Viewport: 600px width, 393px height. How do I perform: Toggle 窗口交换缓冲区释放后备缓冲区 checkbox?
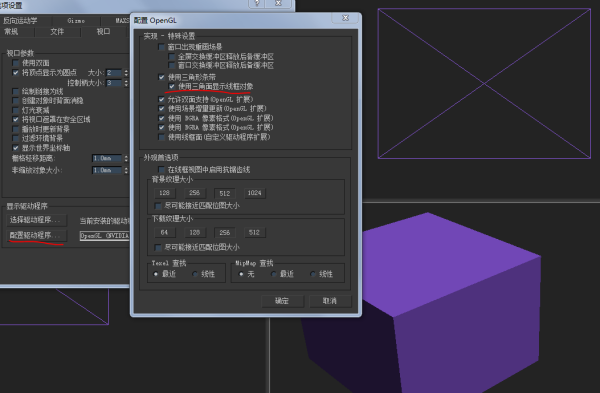click(171, 65)
